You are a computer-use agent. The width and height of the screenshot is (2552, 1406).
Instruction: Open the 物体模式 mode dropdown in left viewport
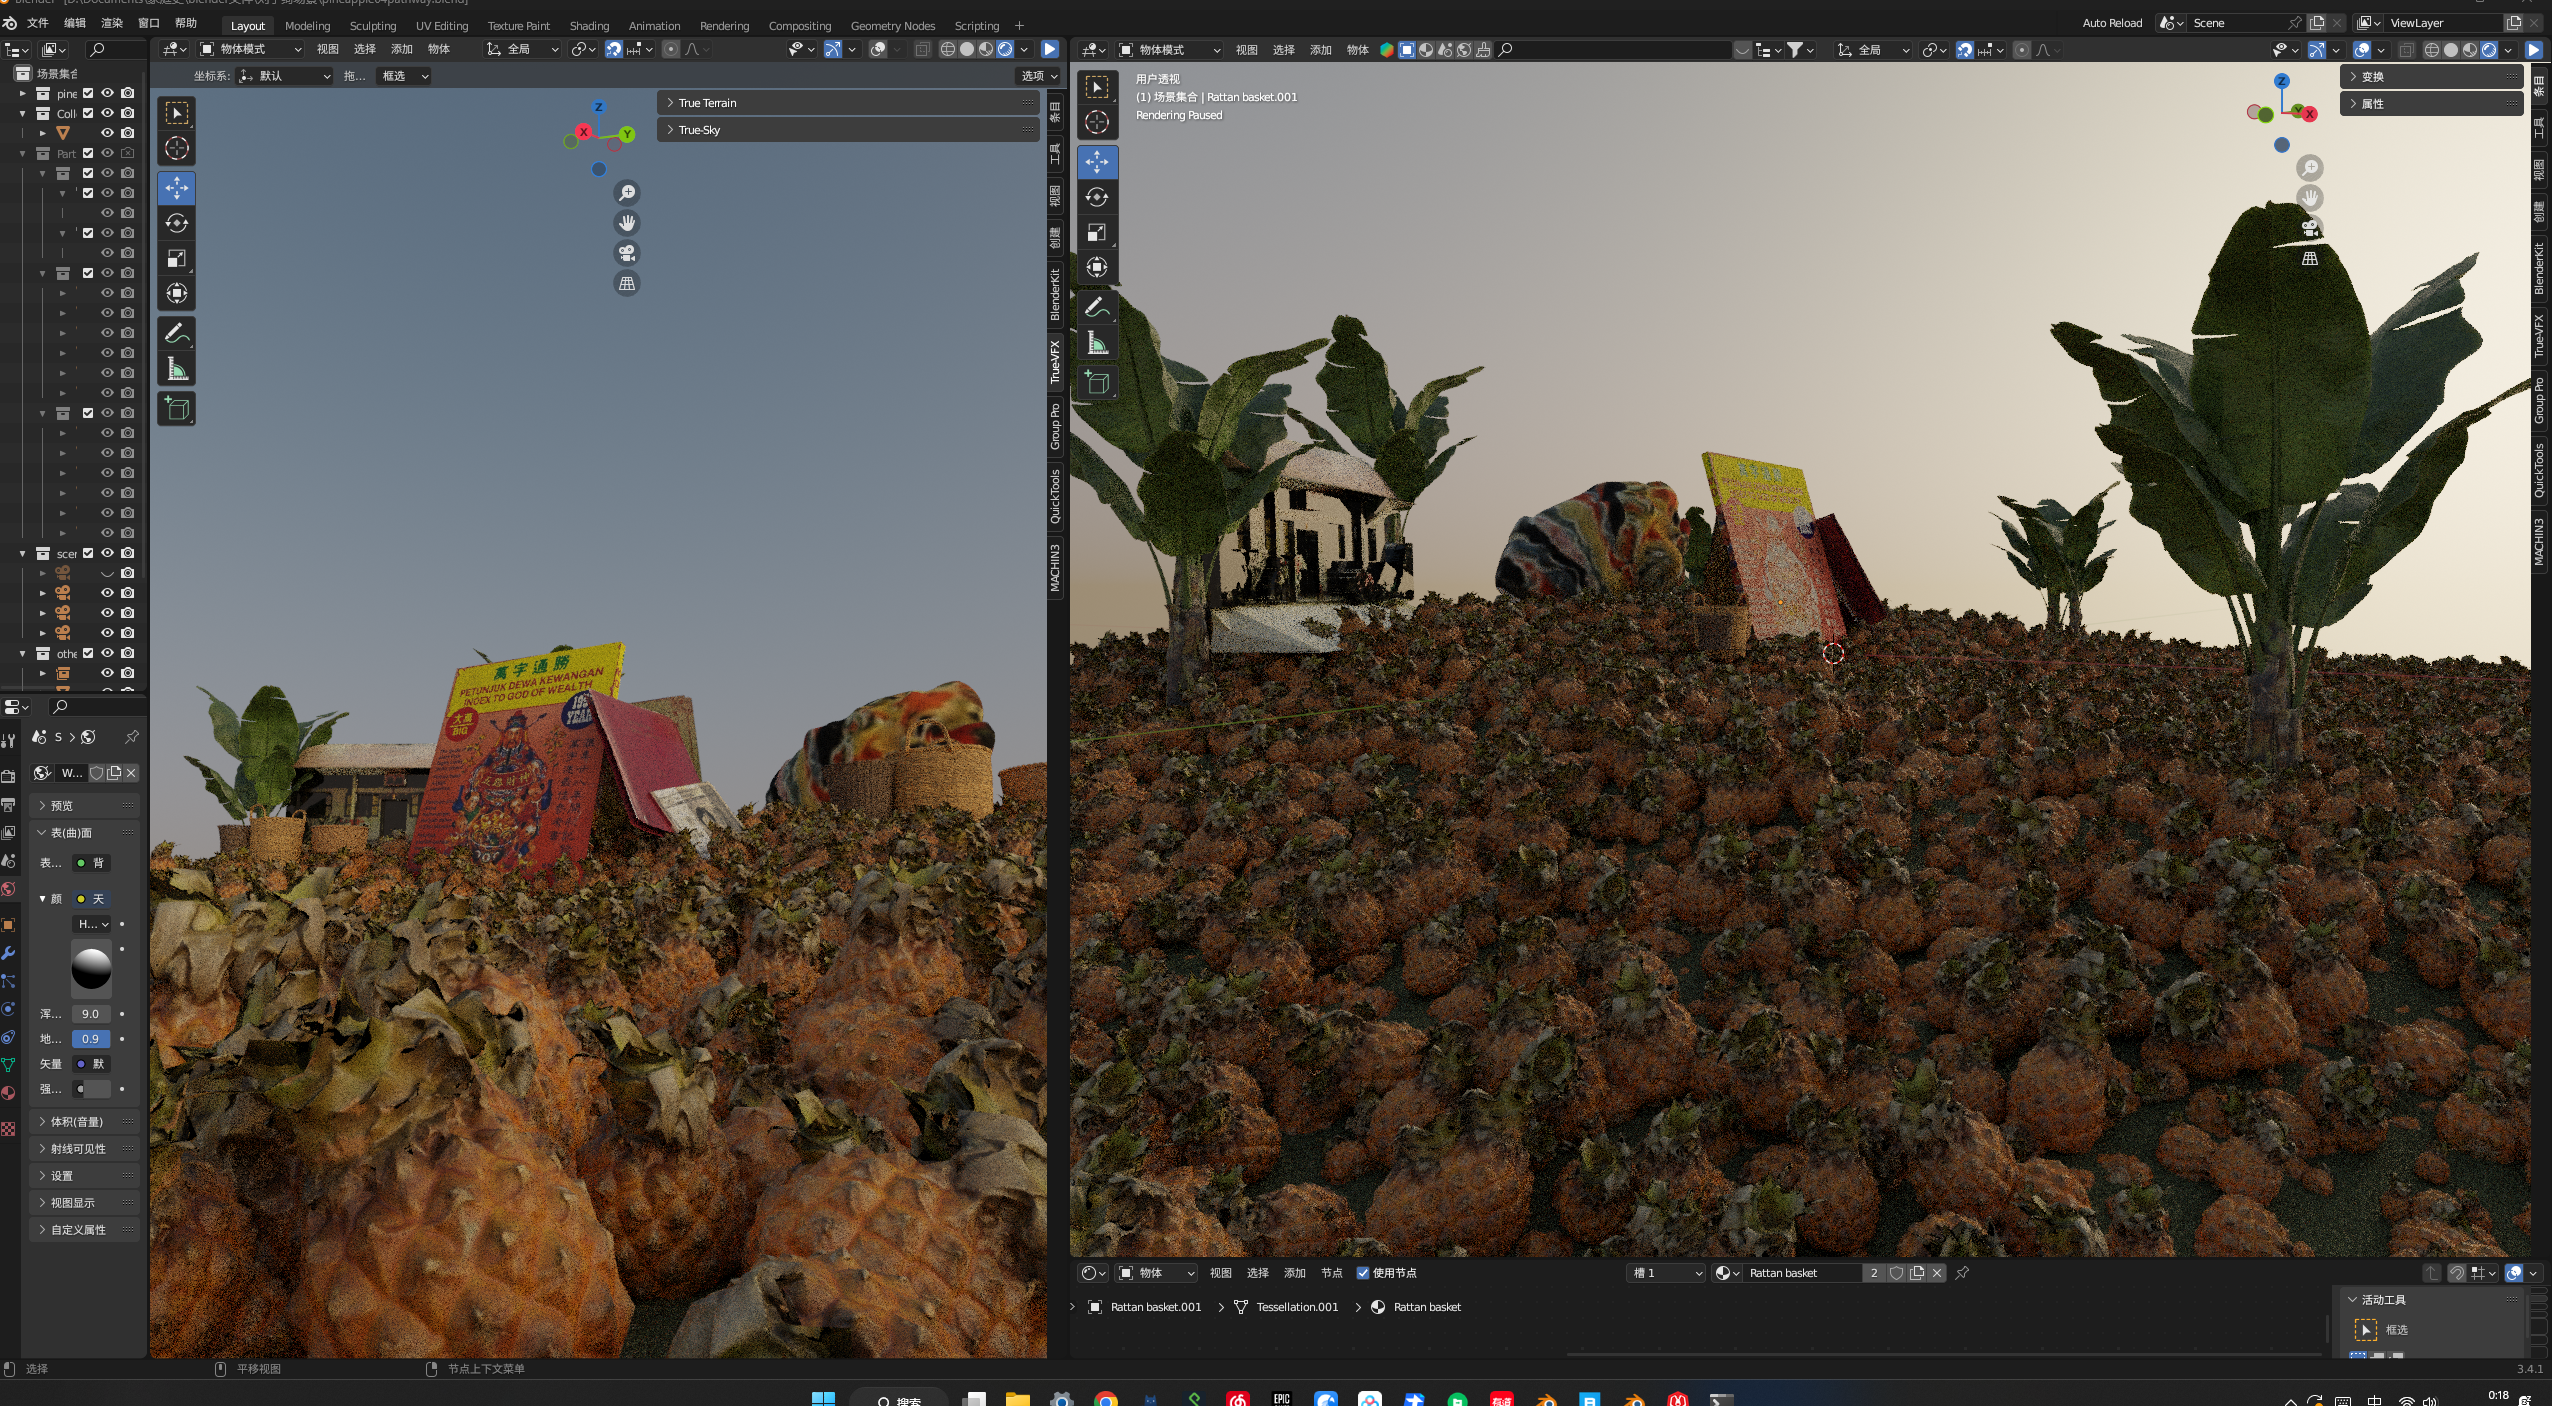point(250,49)
